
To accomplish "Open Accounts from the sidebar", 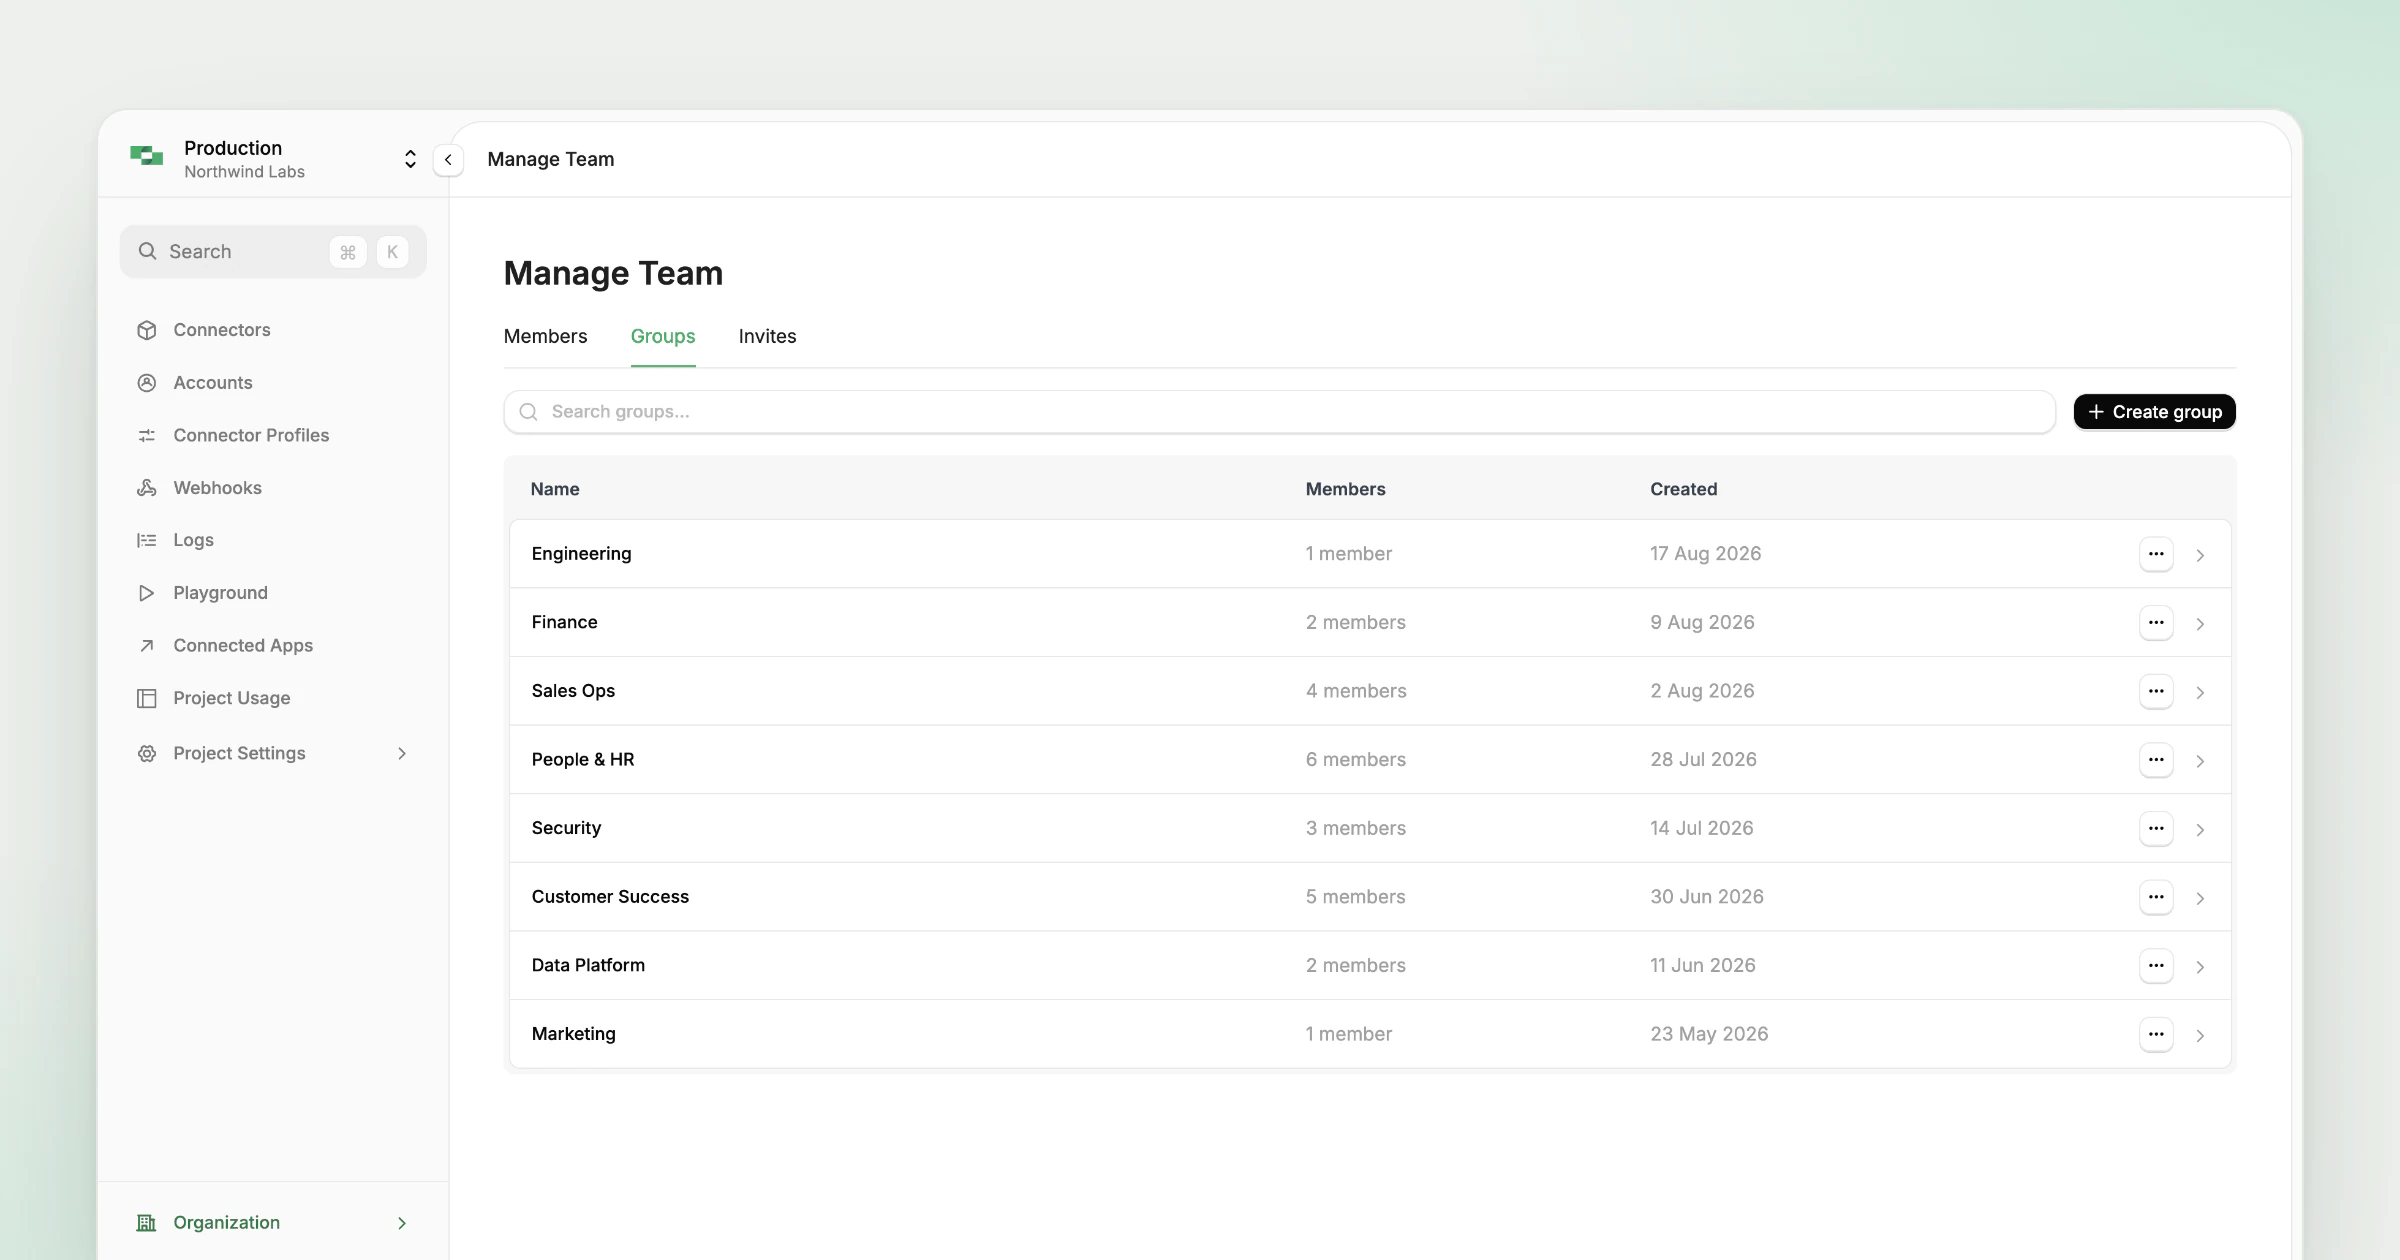I will tap(213, 383).
